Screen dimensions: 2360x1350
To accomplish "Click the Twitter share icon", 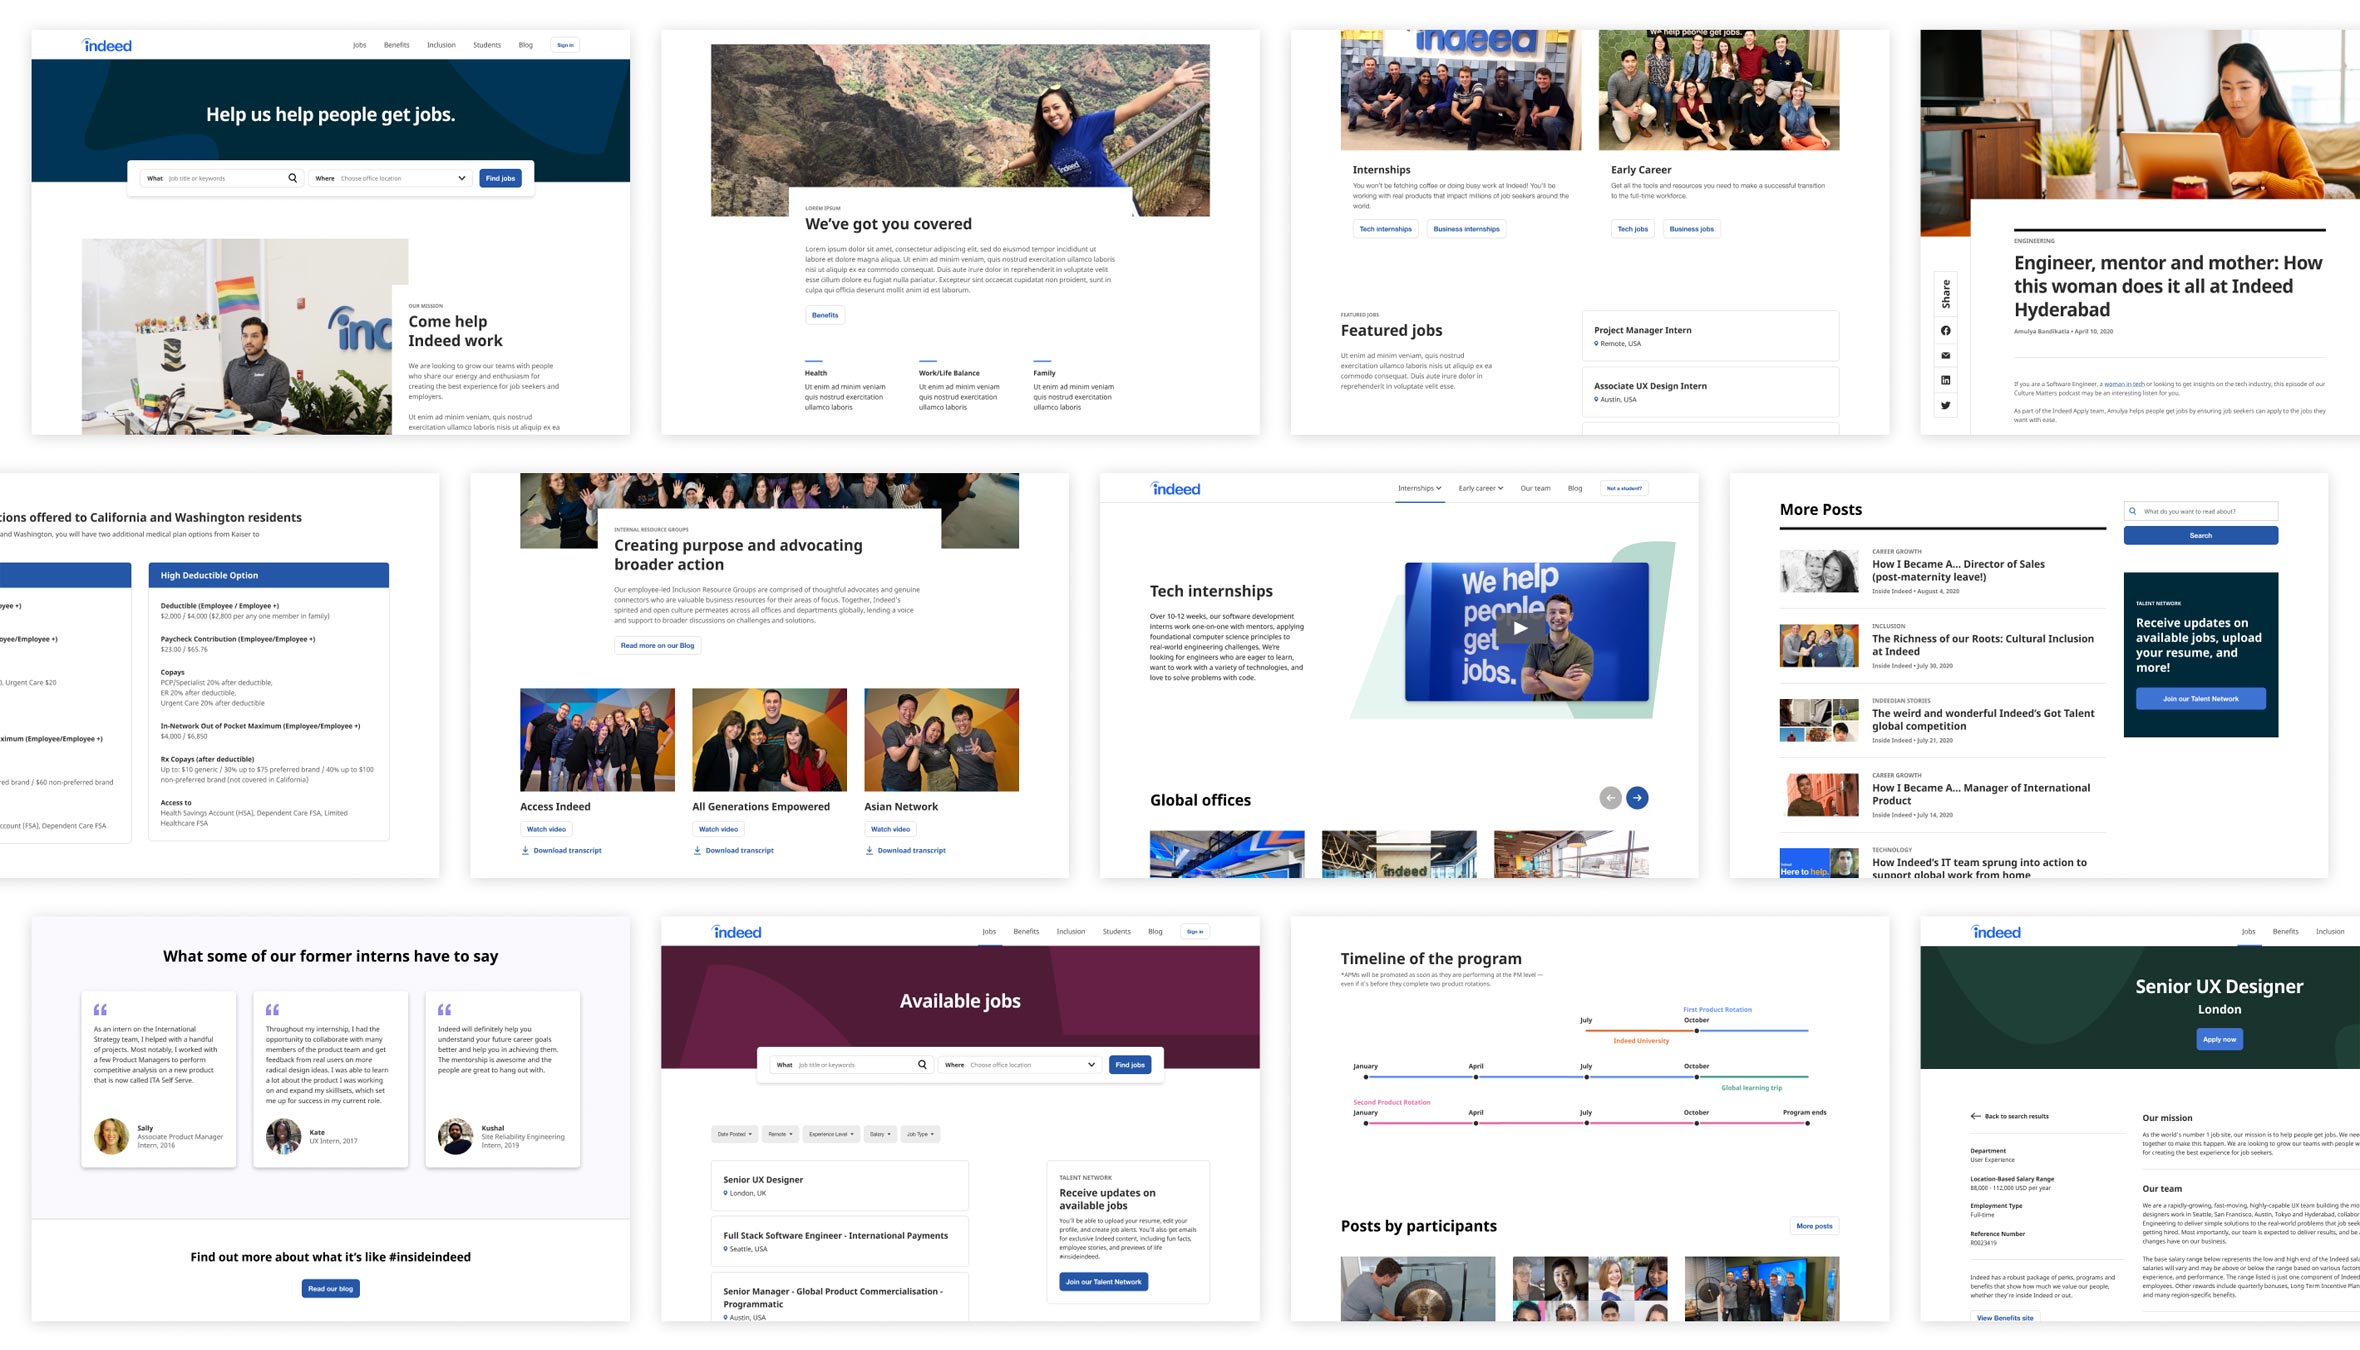I will pyautogui.click(x=1945, y=405).
